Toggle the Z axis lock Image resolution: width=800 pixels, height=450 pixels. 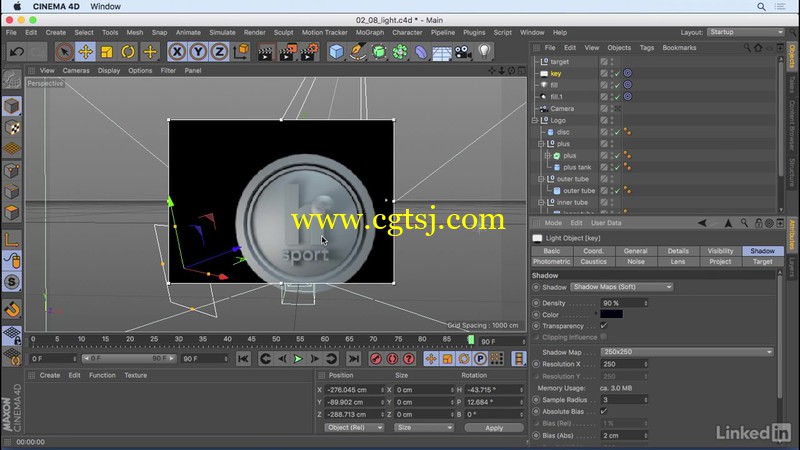(219, 52)
